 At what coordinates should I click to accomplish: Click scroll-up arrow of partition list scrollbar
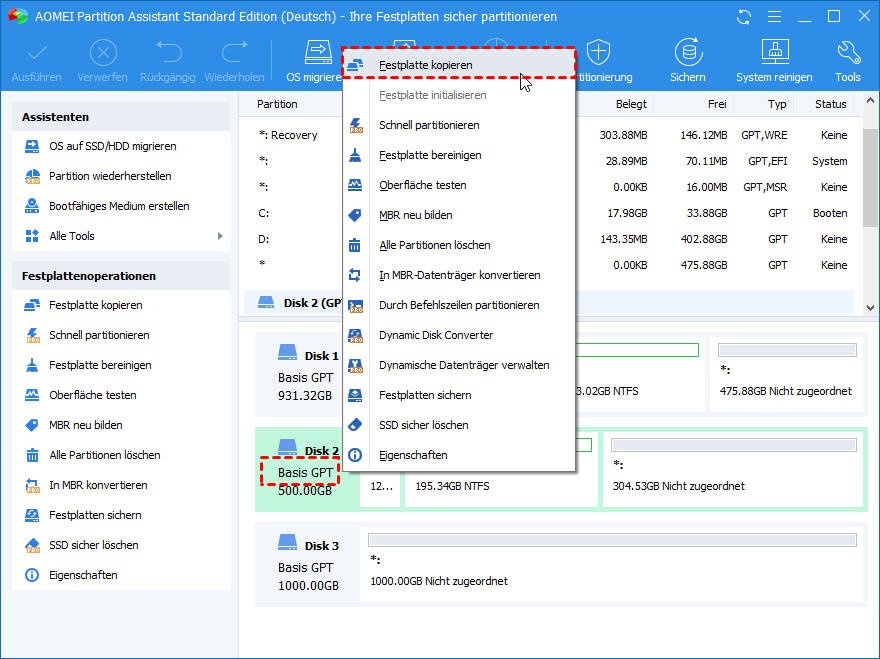[870, 100]
